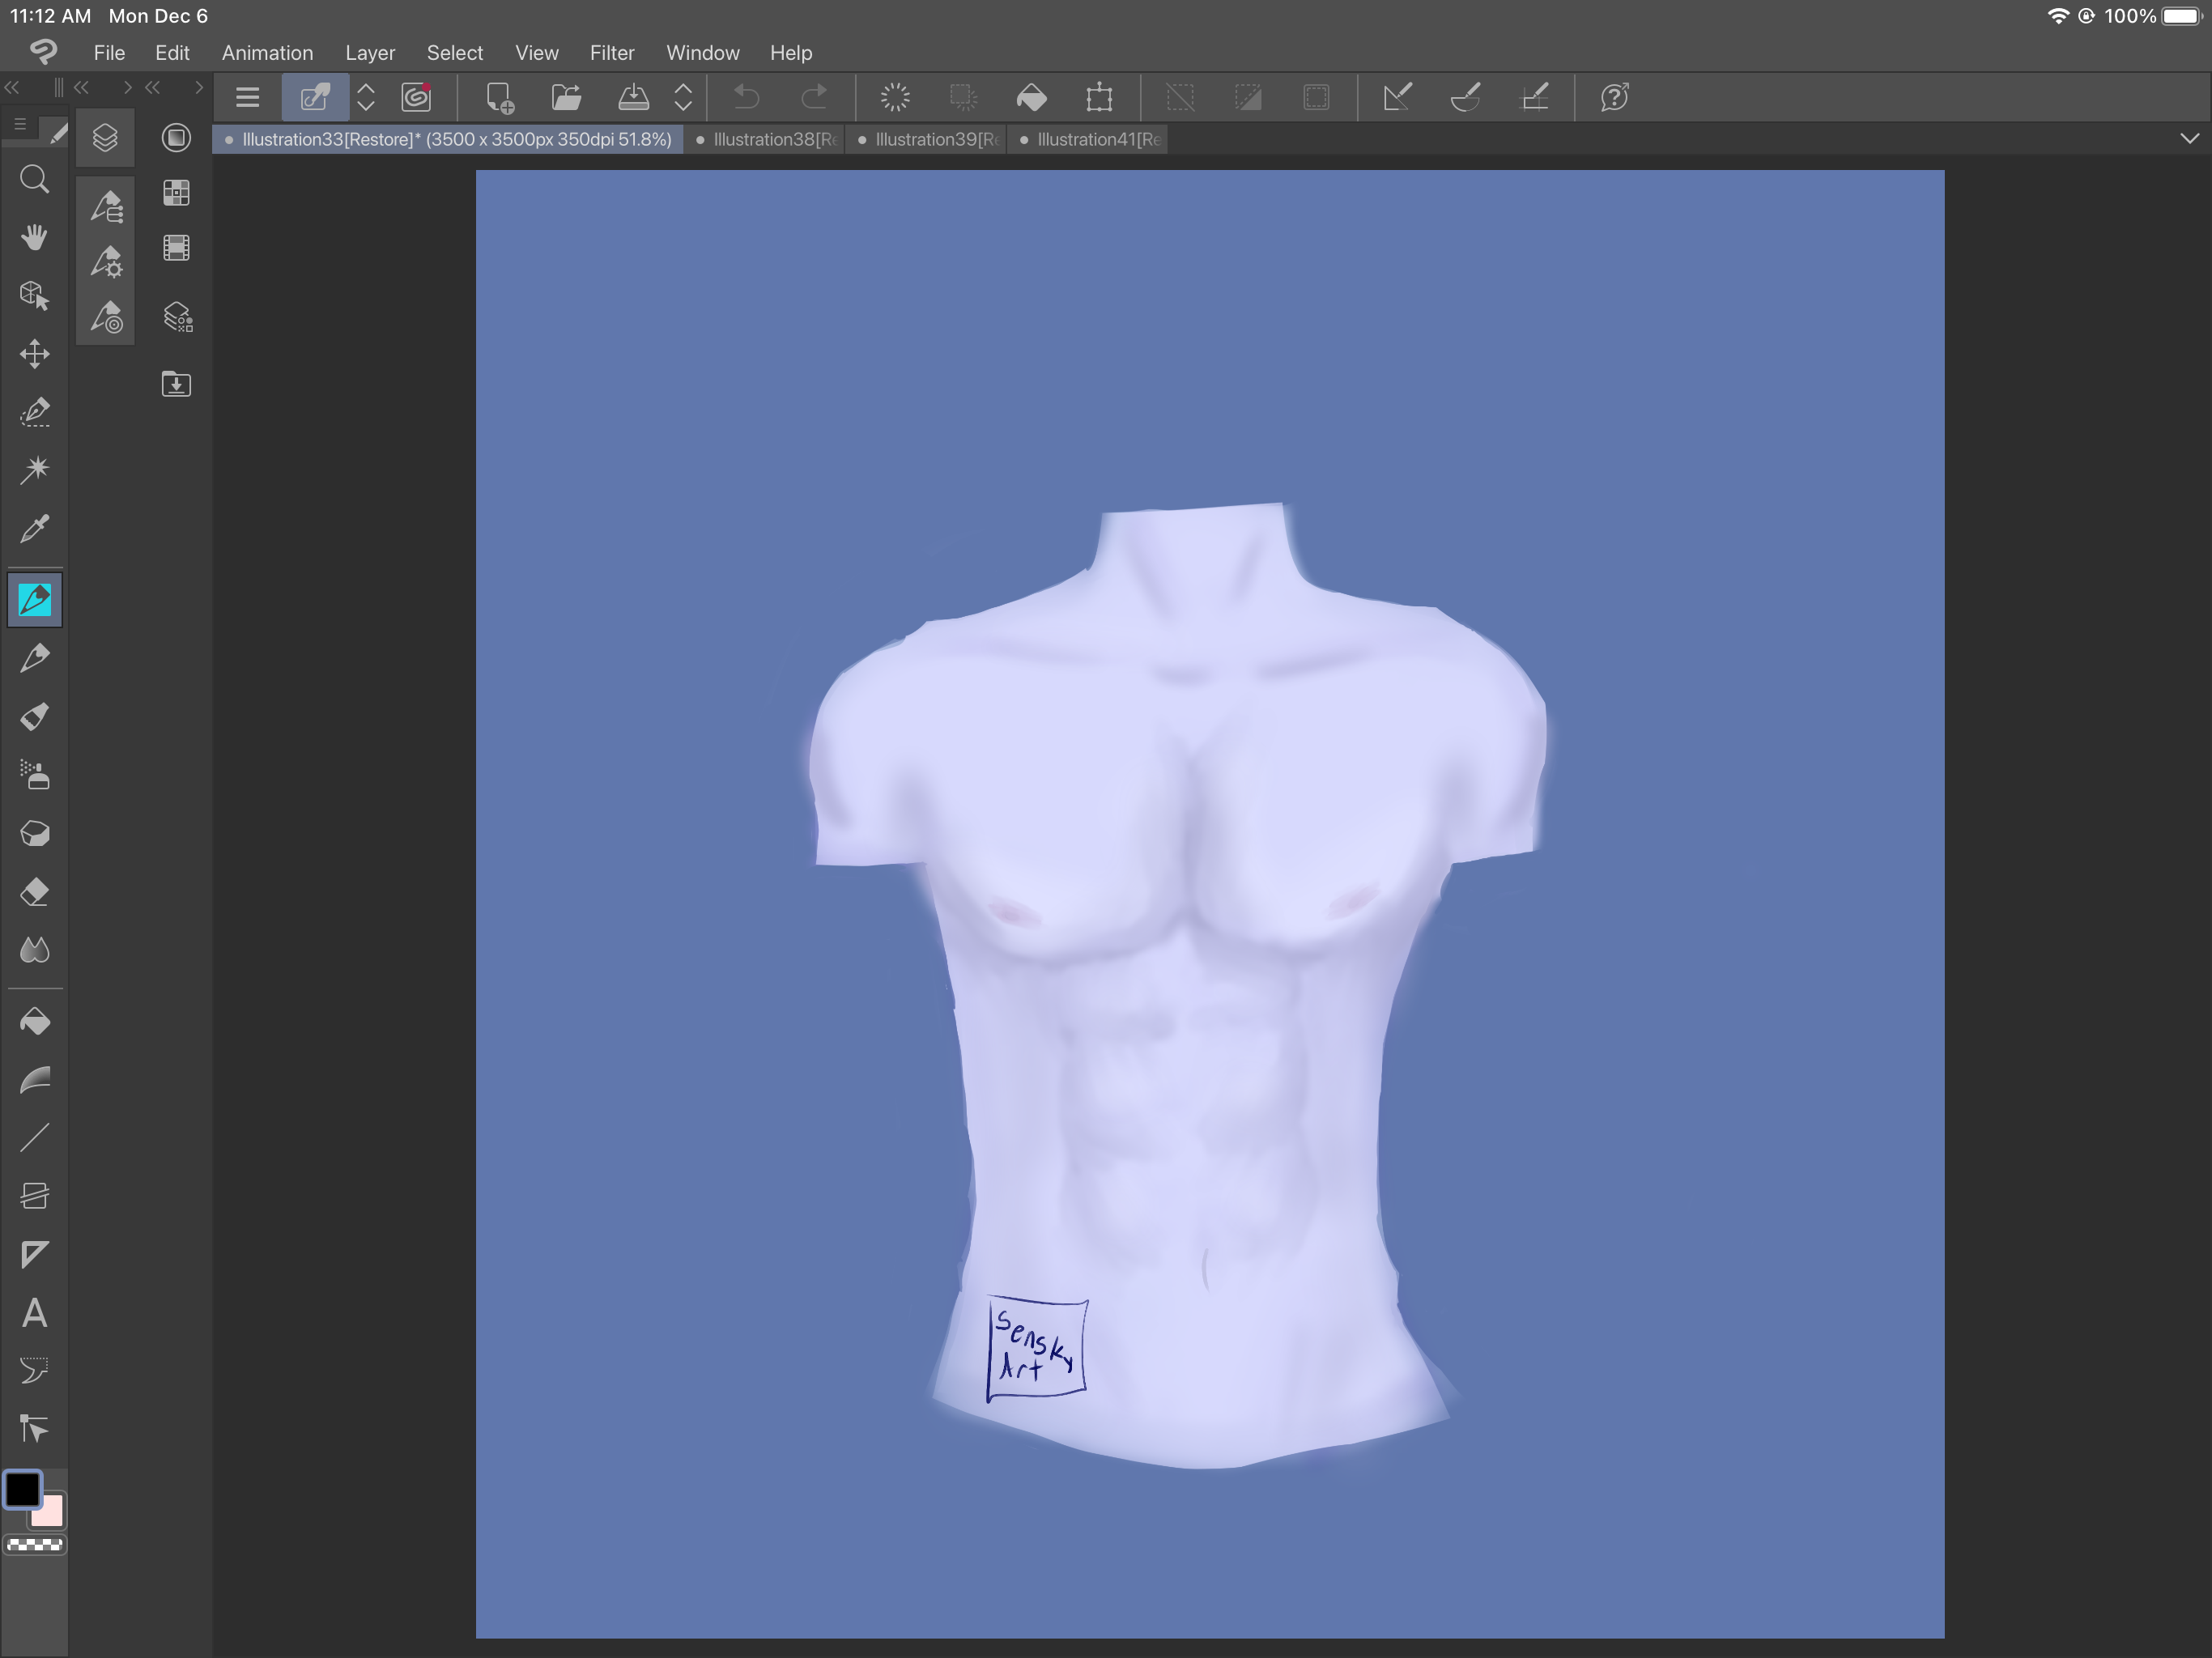Select the black main color swatch
Image resolution: width=2212 pixels, height=1658 pixels.
22,1489
